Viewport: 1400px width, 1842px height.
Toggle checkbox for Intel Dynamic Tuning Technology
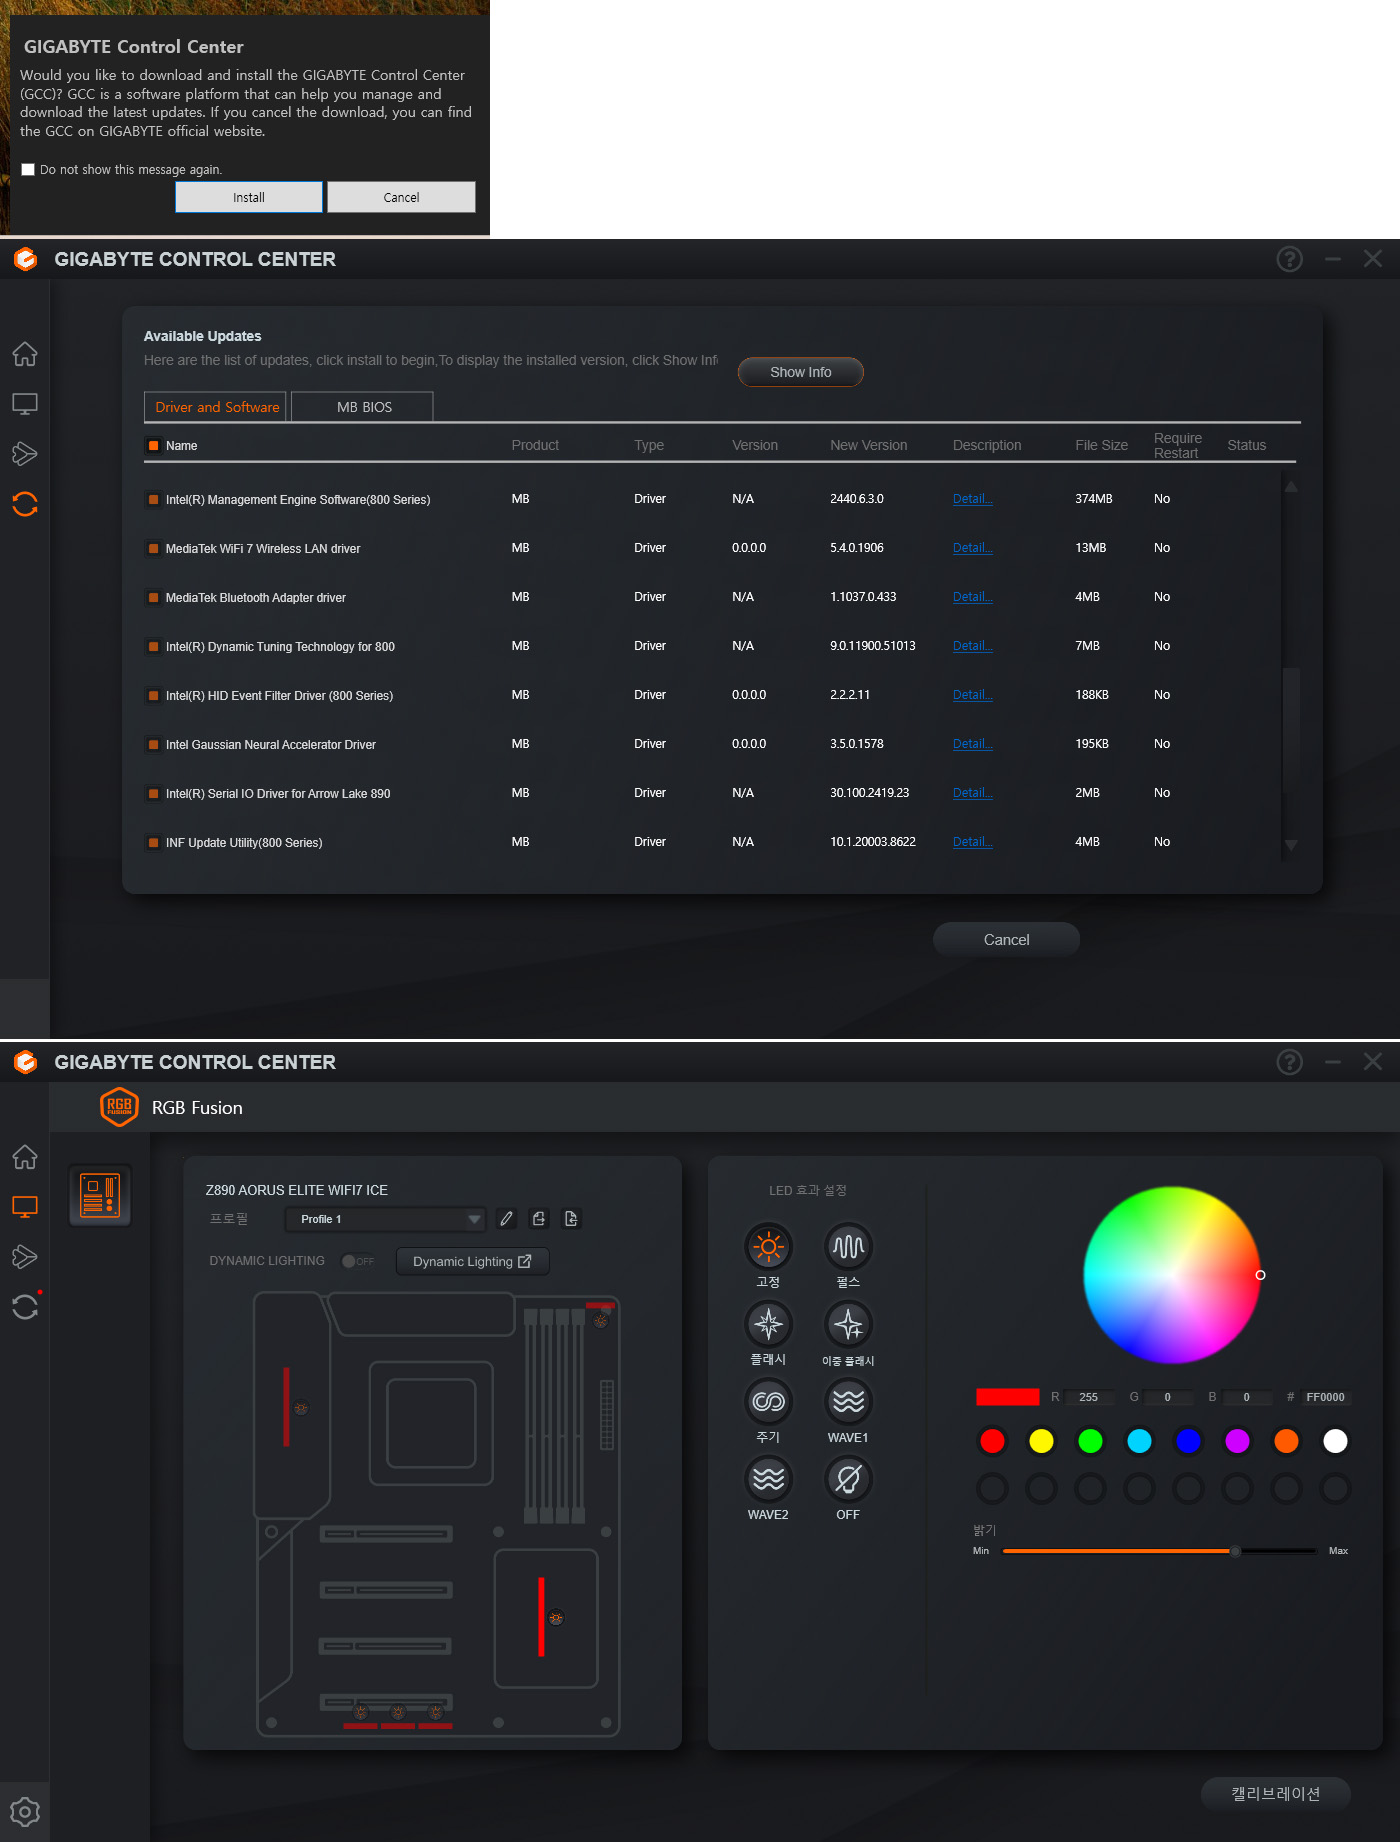153,646
